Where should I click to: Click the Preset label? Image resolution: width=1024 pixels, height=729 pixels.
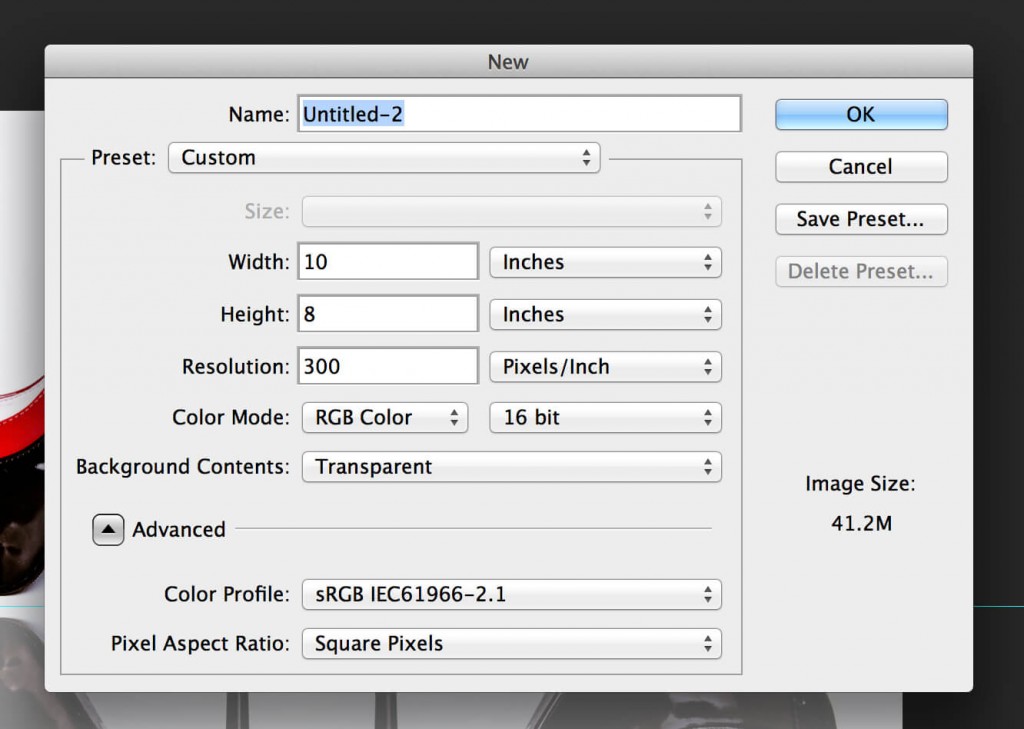click(123, 157)
